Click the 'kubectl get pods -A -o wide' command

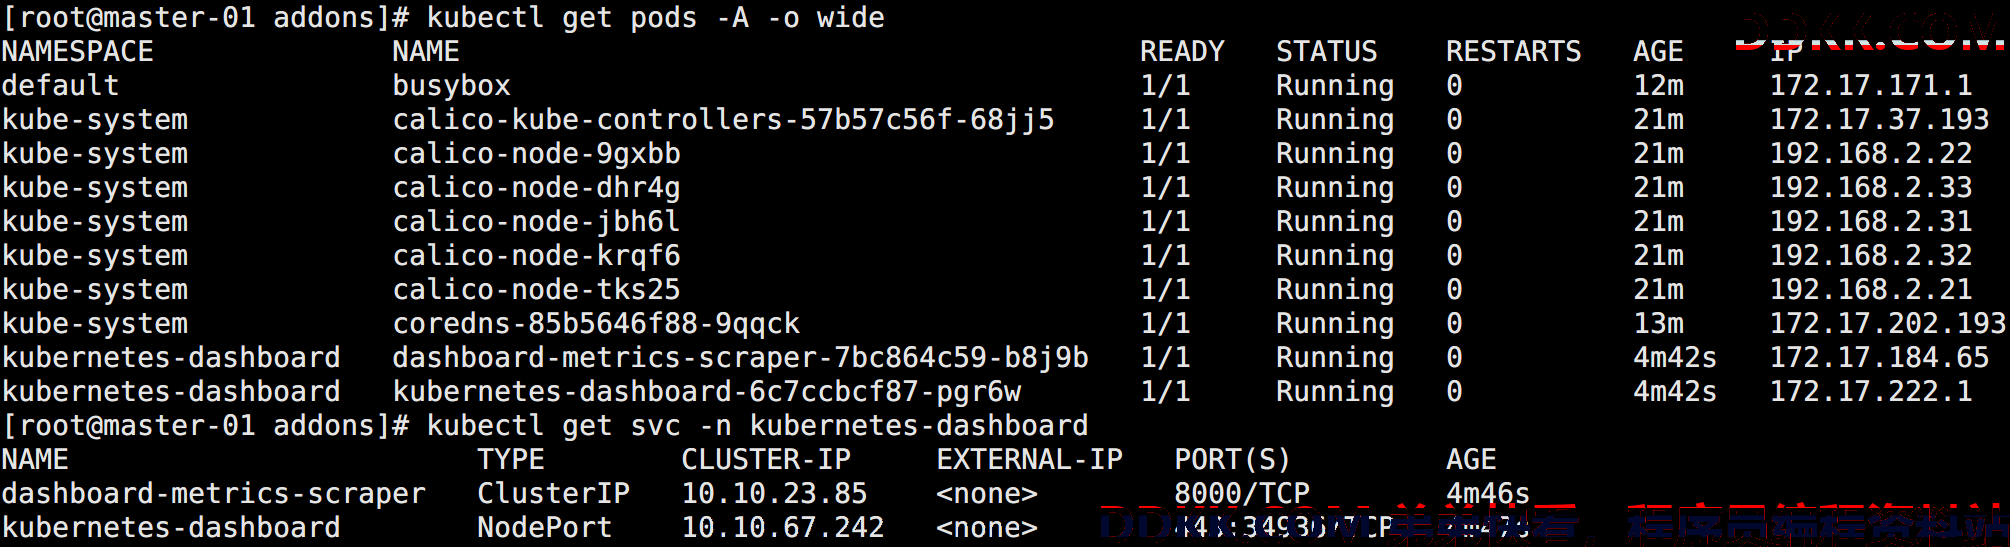tap(655, 18)
